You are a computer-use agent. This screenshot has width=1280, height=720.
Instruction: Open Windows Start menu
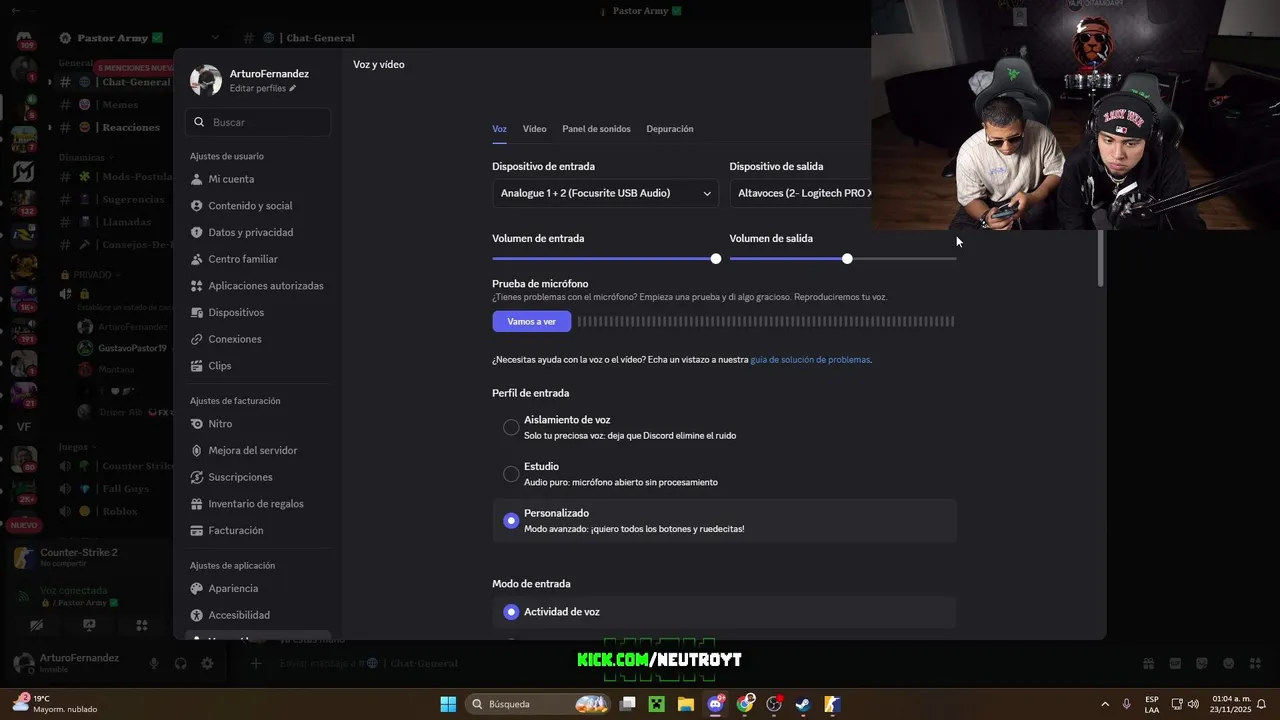tap(448, 704)
